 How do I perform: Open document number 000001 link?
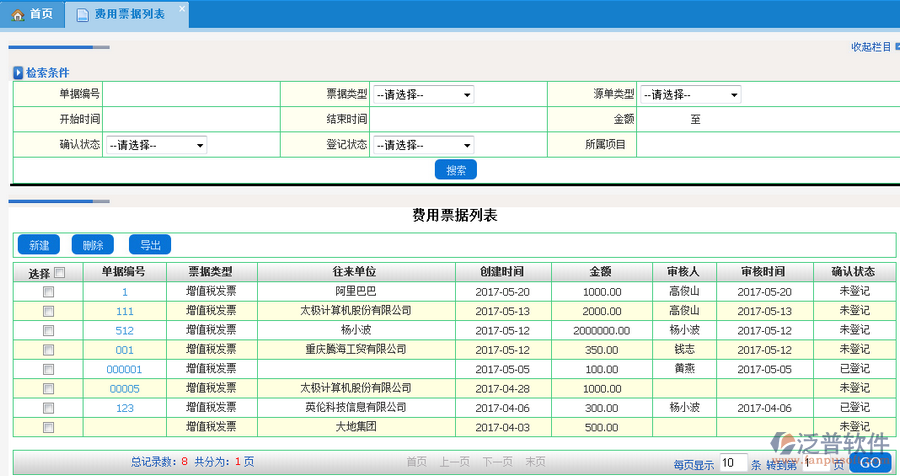(124, 369)
